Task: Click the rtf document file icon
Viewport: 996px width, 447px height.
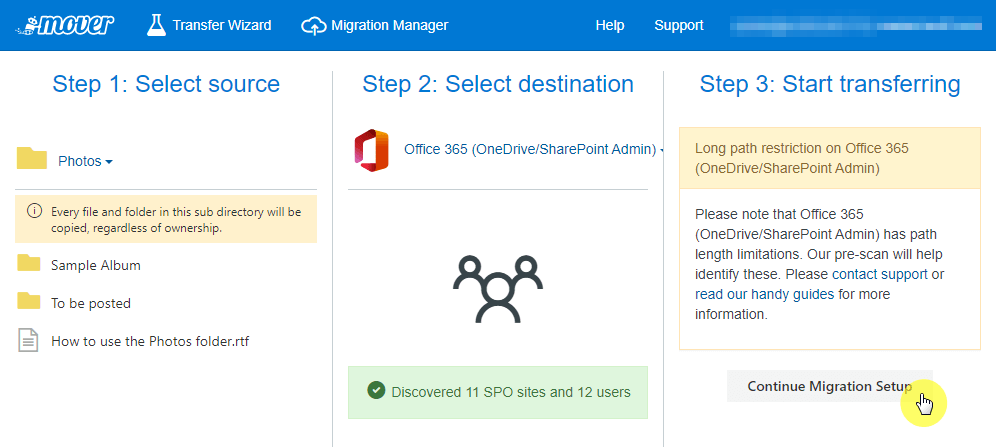Action: pyautogui.click(x=27, y=340)
